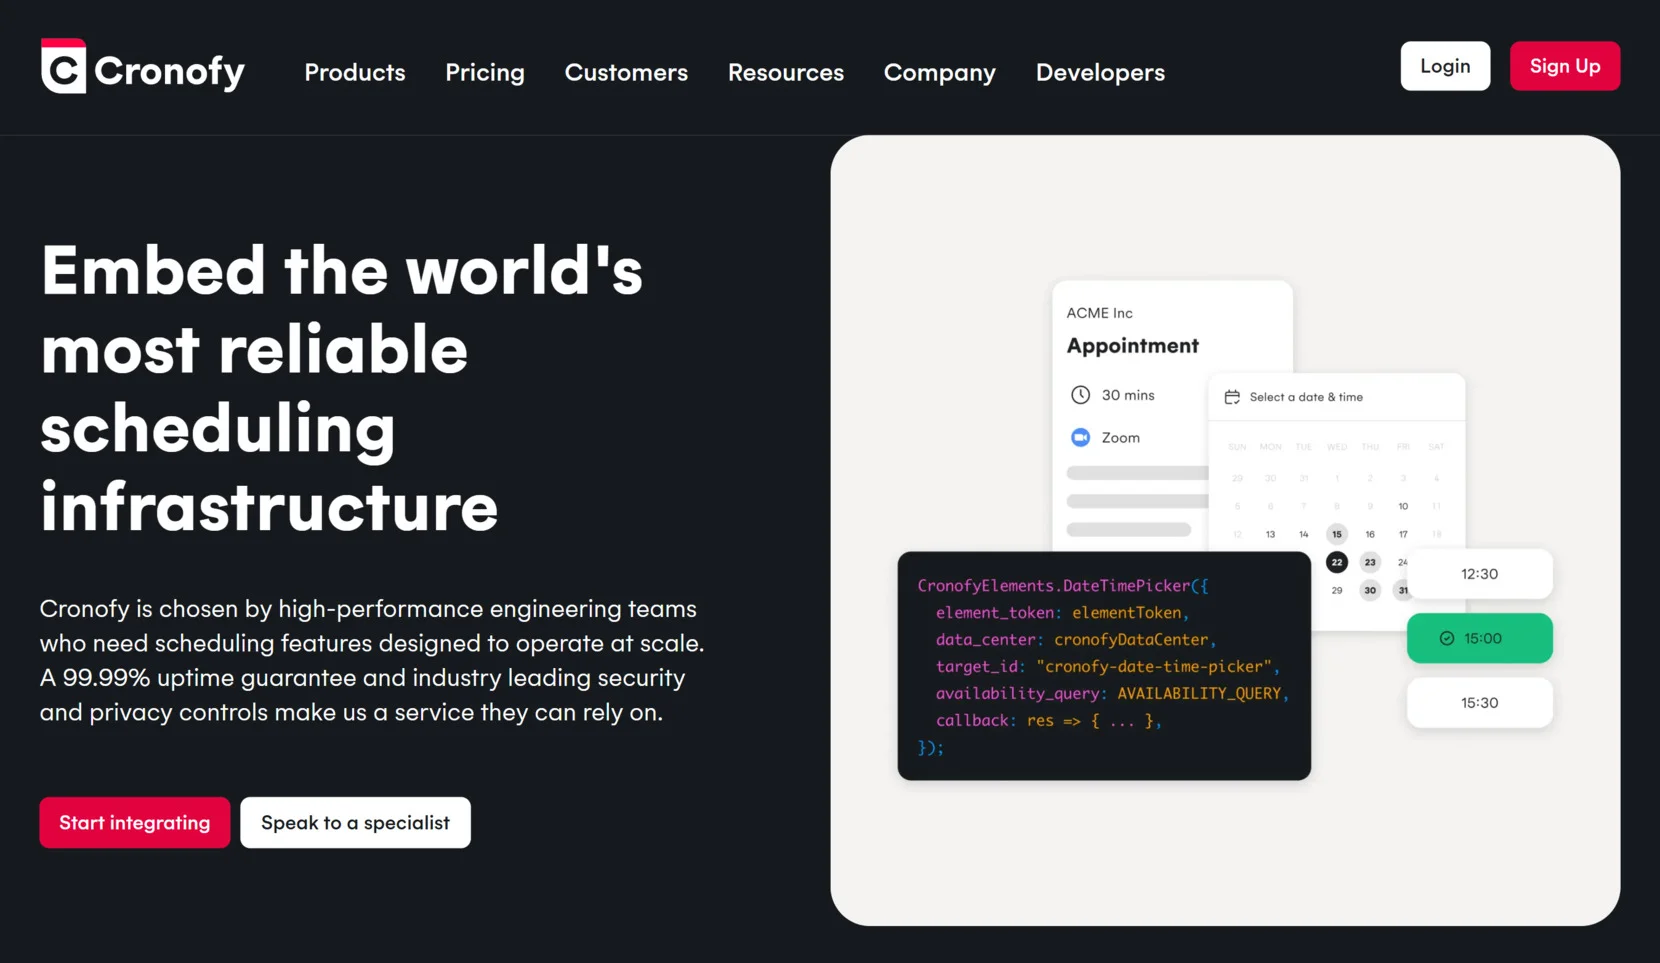Click the Cronofy wordmark text
Image resolution: width=1660 pixels, height=963 pixels.
point(169,71)
